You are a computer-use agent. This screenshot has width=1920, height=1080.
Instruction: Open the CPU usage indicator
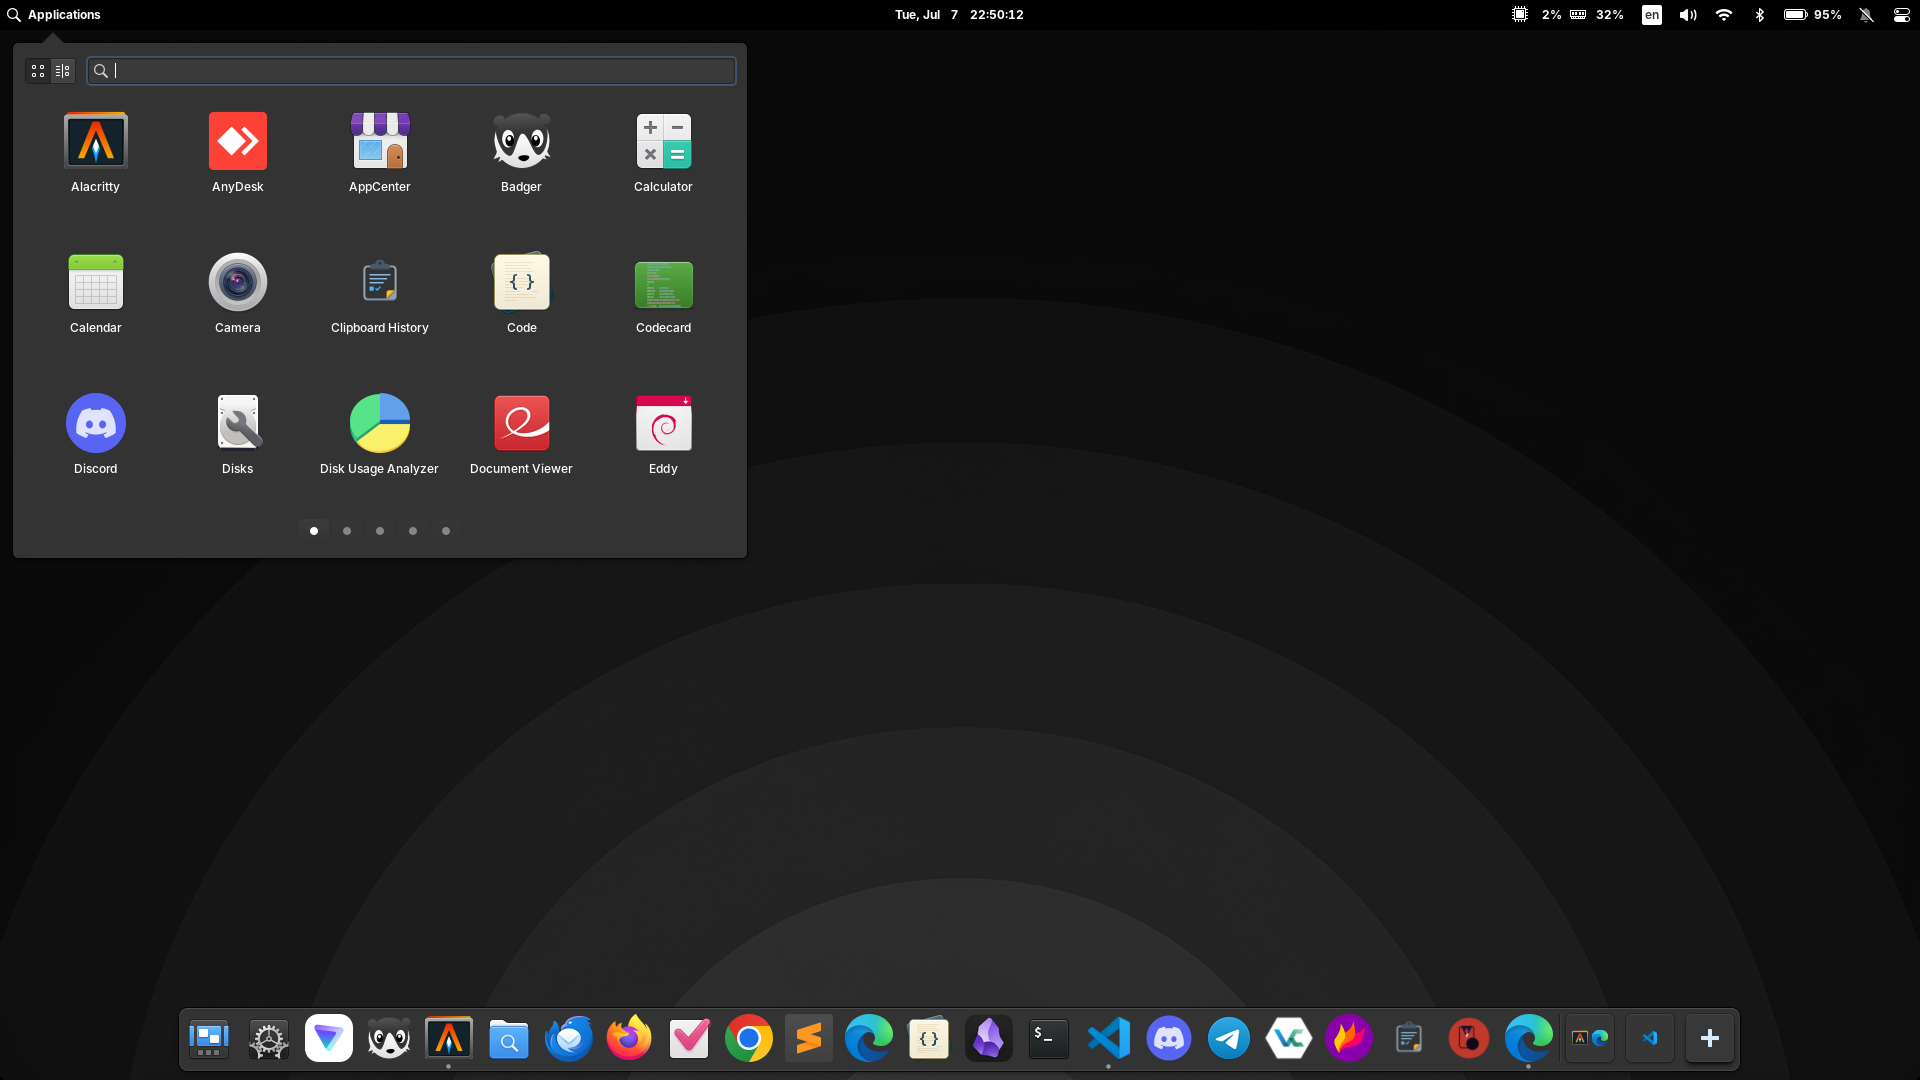tap(1537, 15)
